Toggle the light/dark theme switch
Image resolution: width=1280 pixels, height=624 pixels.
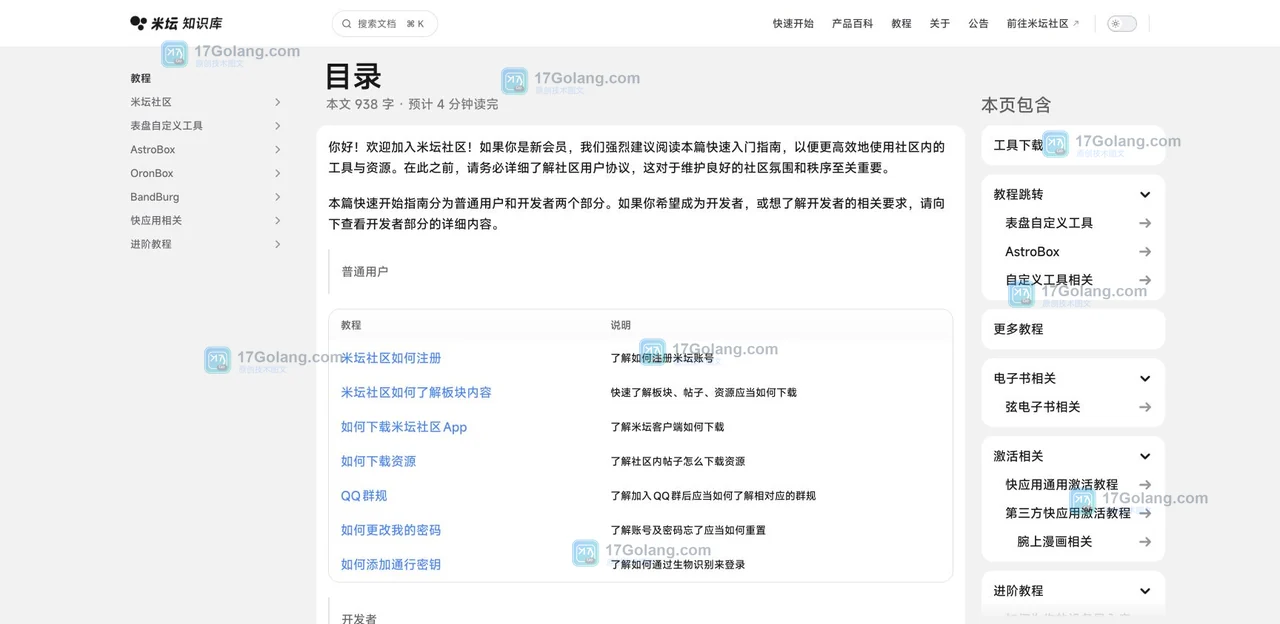point(1122,23)
